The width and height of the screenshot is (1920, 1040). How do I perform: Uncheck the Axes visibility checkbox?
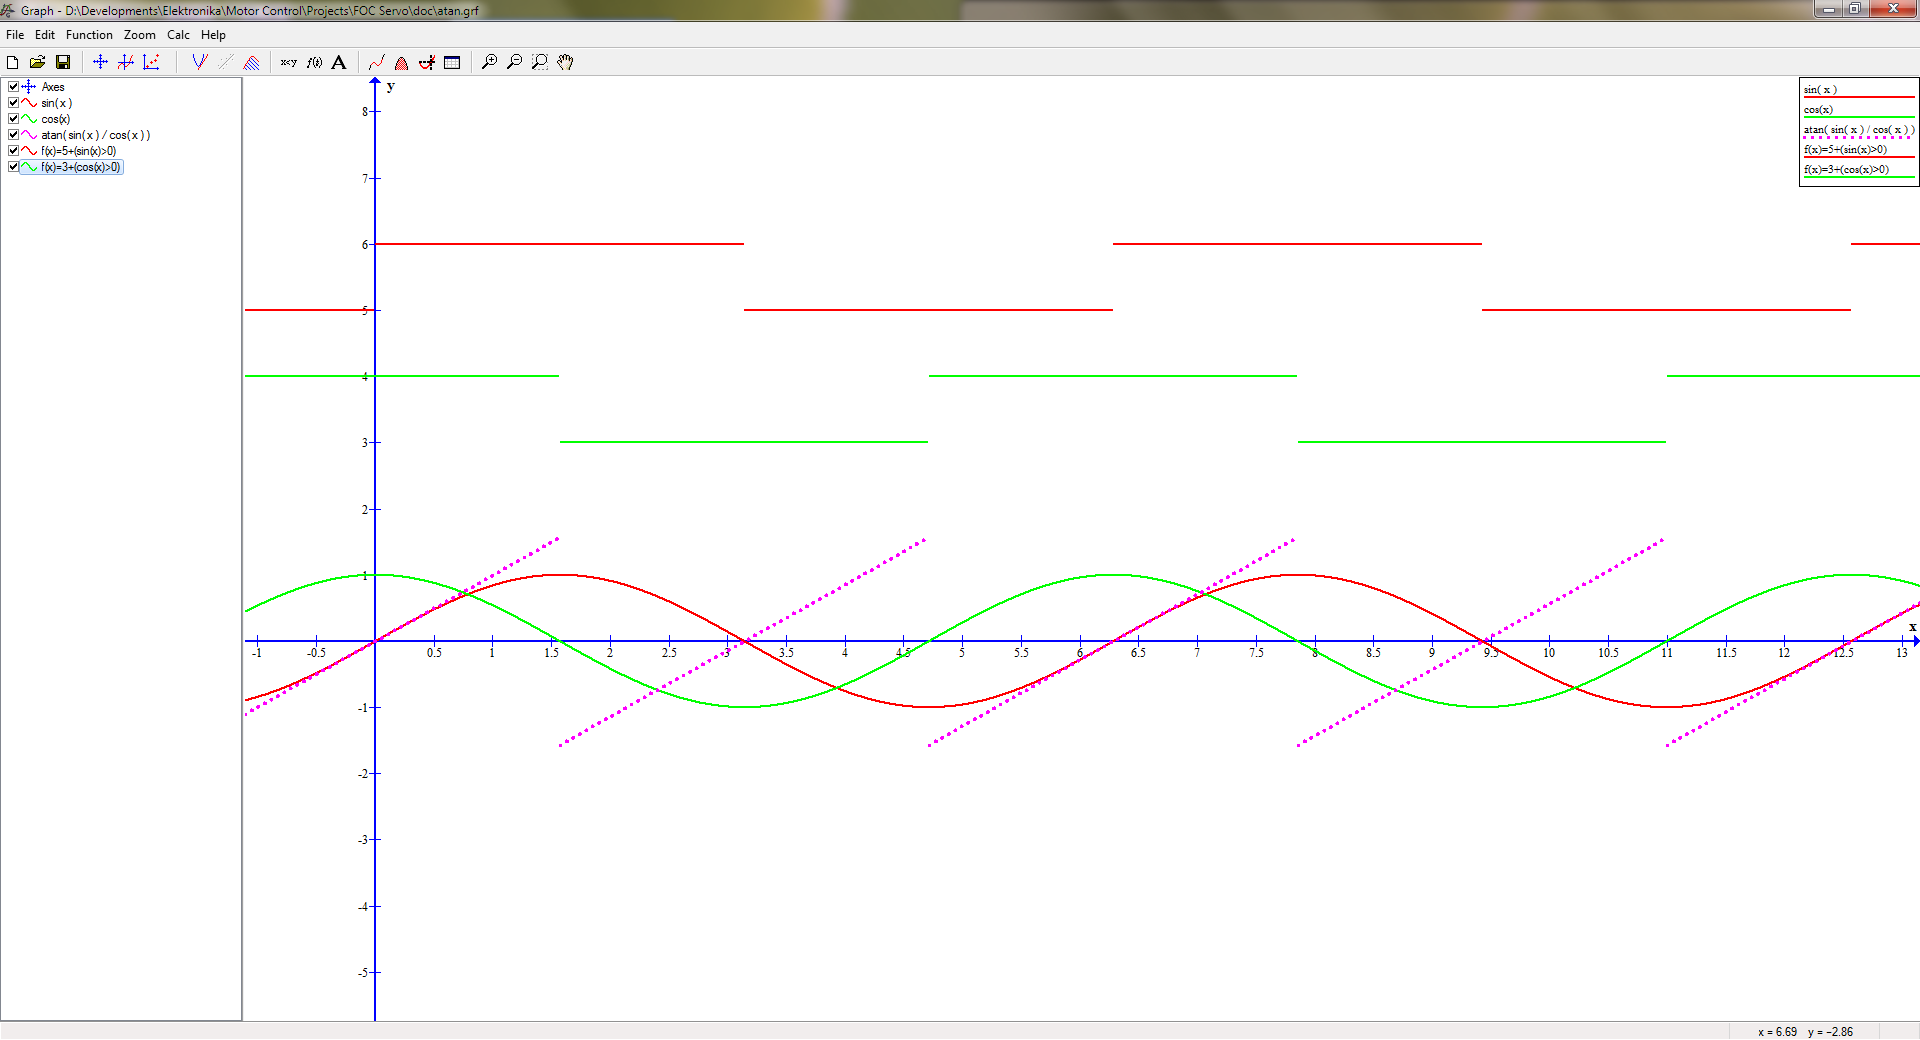pyautogui.click(x=13, y=87)
